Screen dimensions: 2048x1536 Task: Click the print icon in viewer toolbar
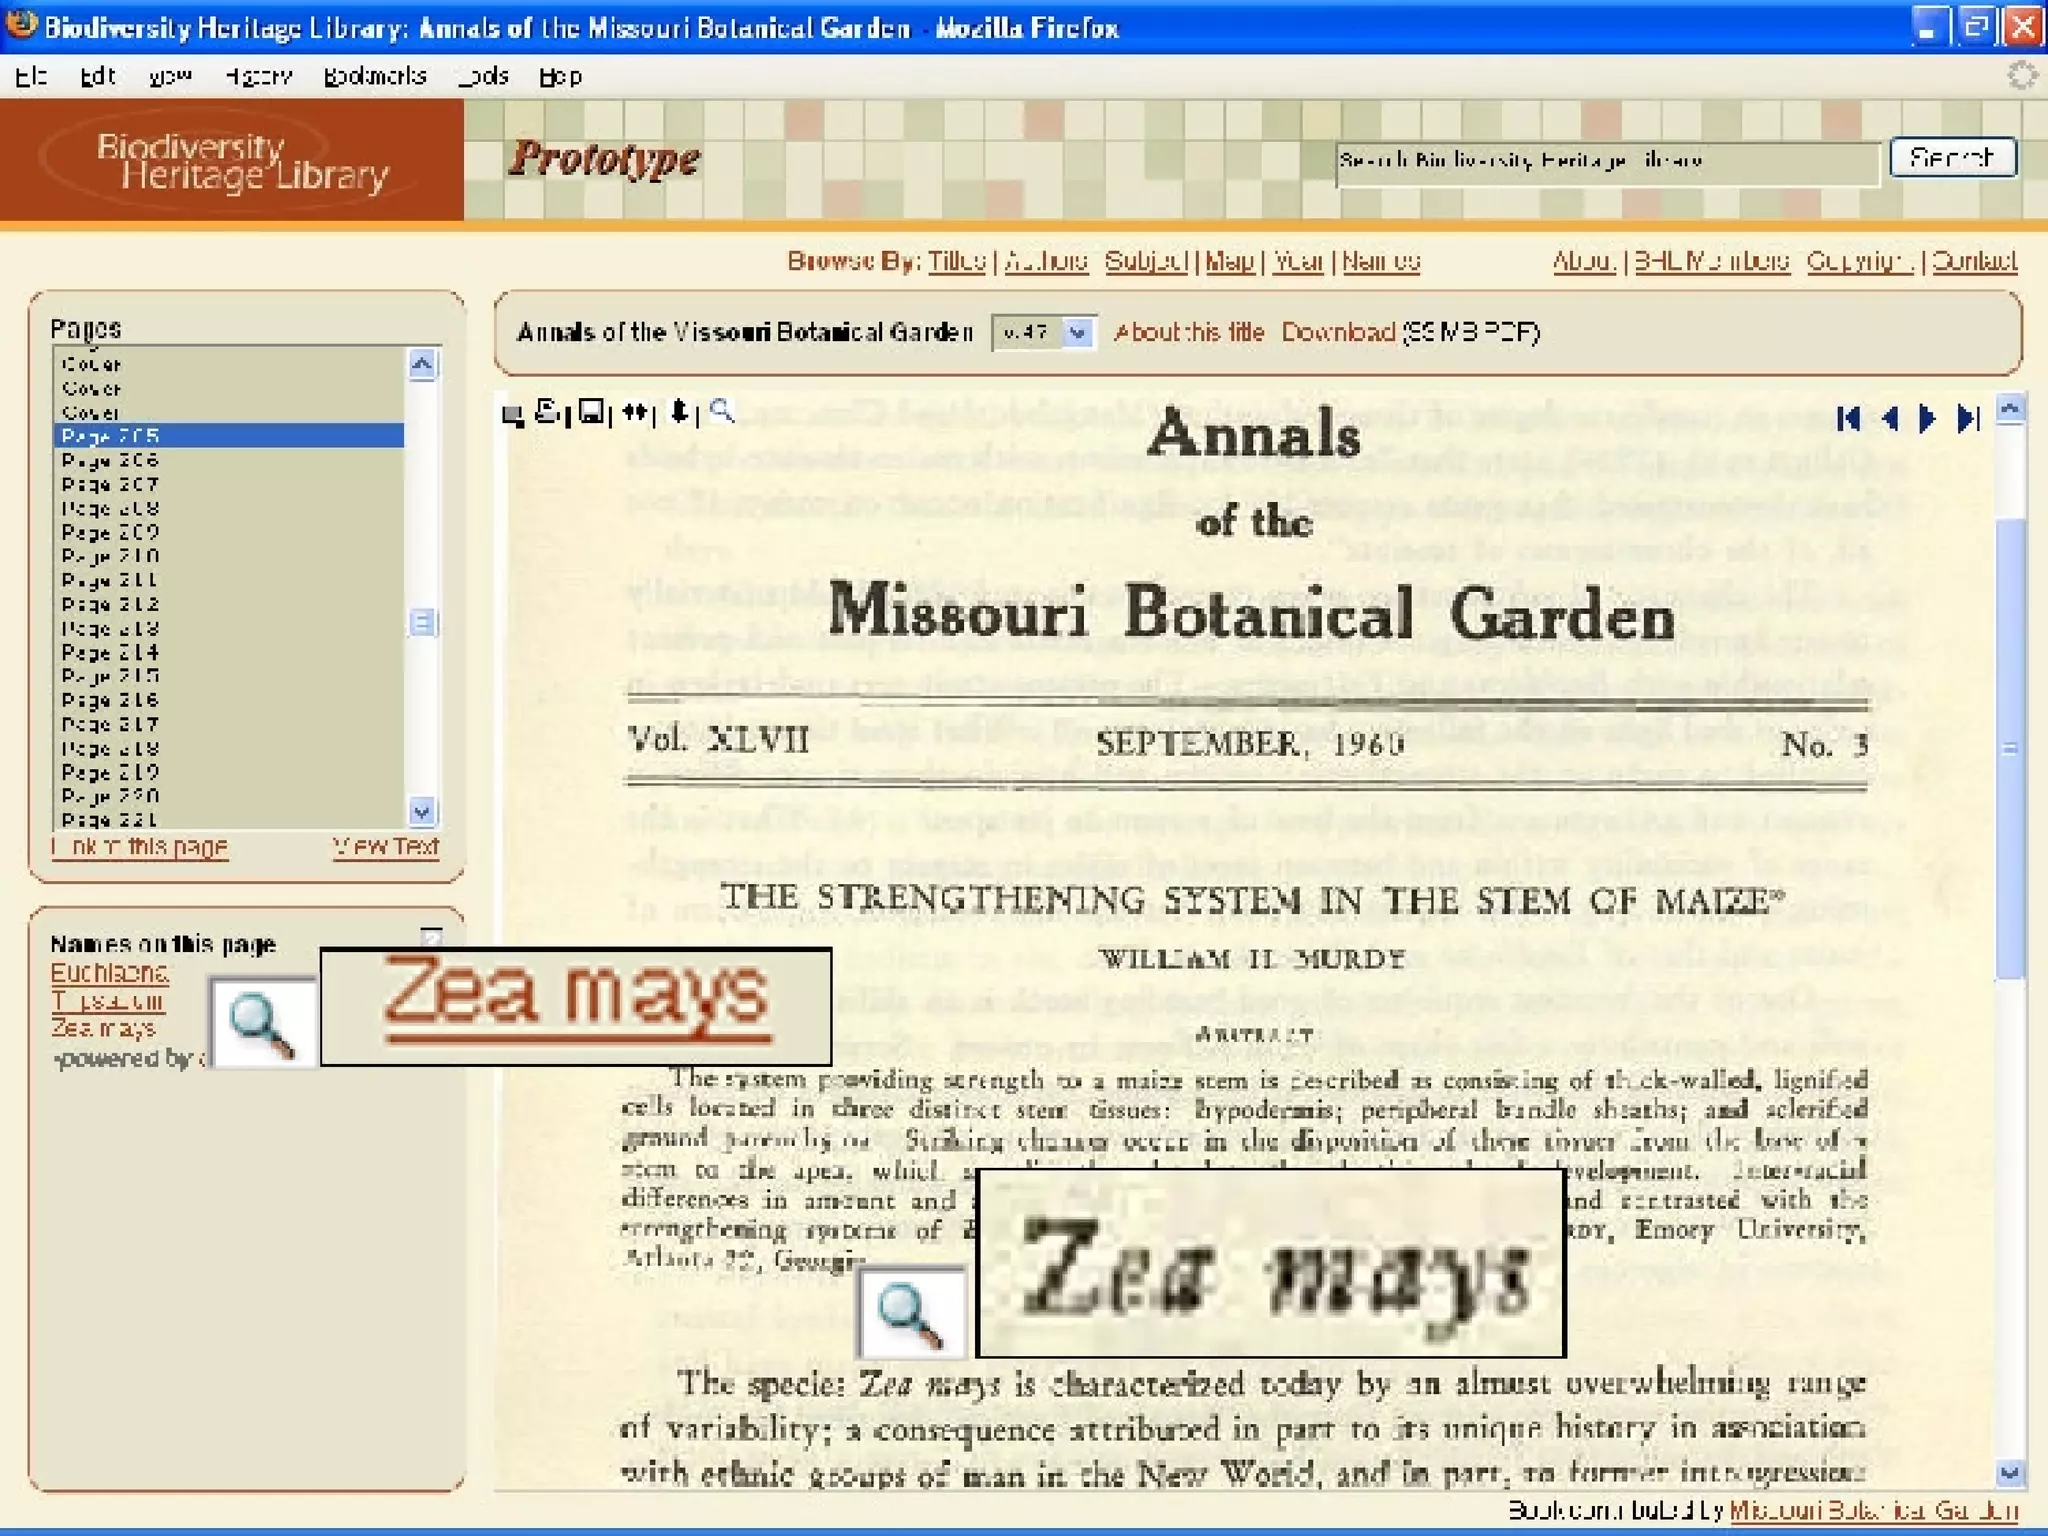(546, 412)
